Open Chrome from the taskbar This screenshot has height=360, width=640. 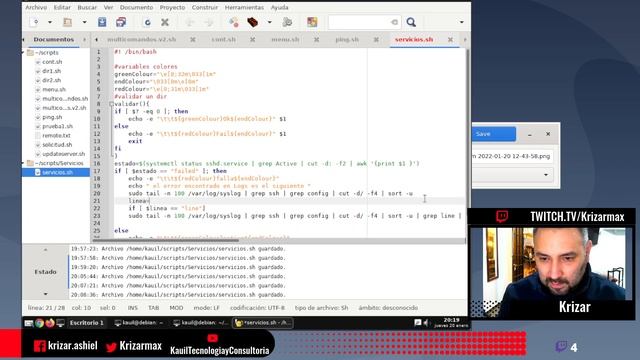pos(40,323)
